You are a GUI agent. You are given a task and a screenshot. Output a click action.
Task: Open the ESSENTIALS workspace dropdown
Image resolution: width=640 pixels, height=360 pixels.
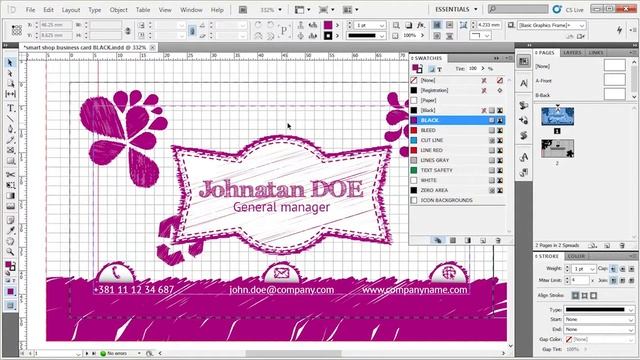click(x=456, y=9)
